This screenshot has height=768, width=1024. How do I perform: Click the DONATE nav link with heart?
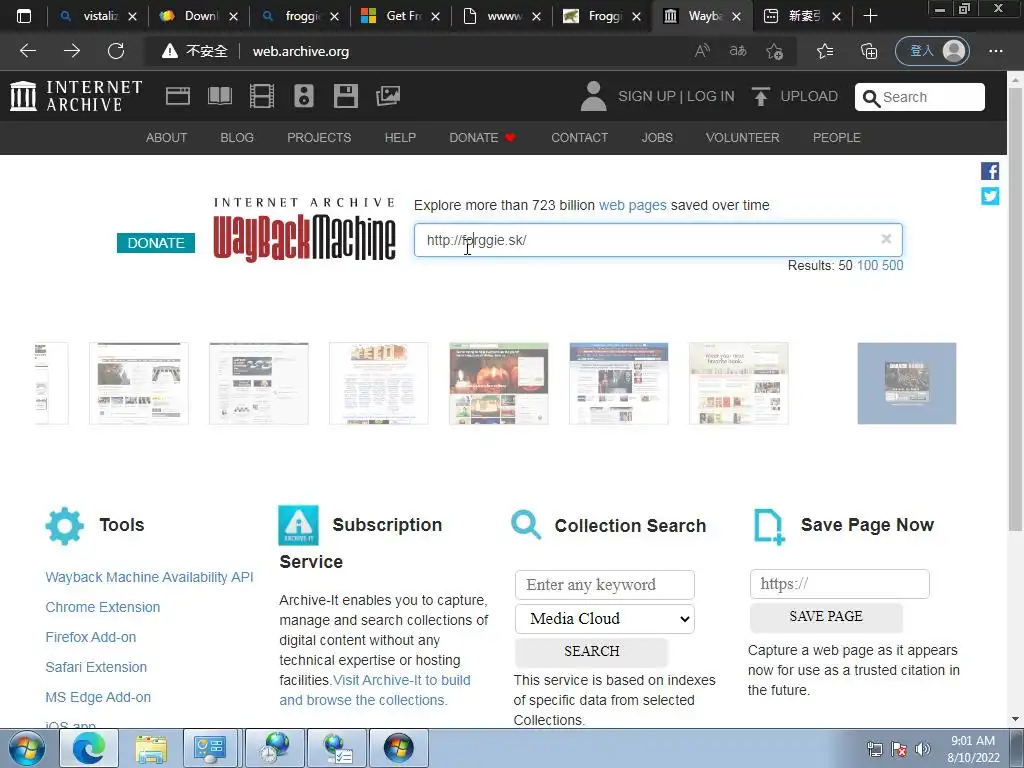click(483, 138)
